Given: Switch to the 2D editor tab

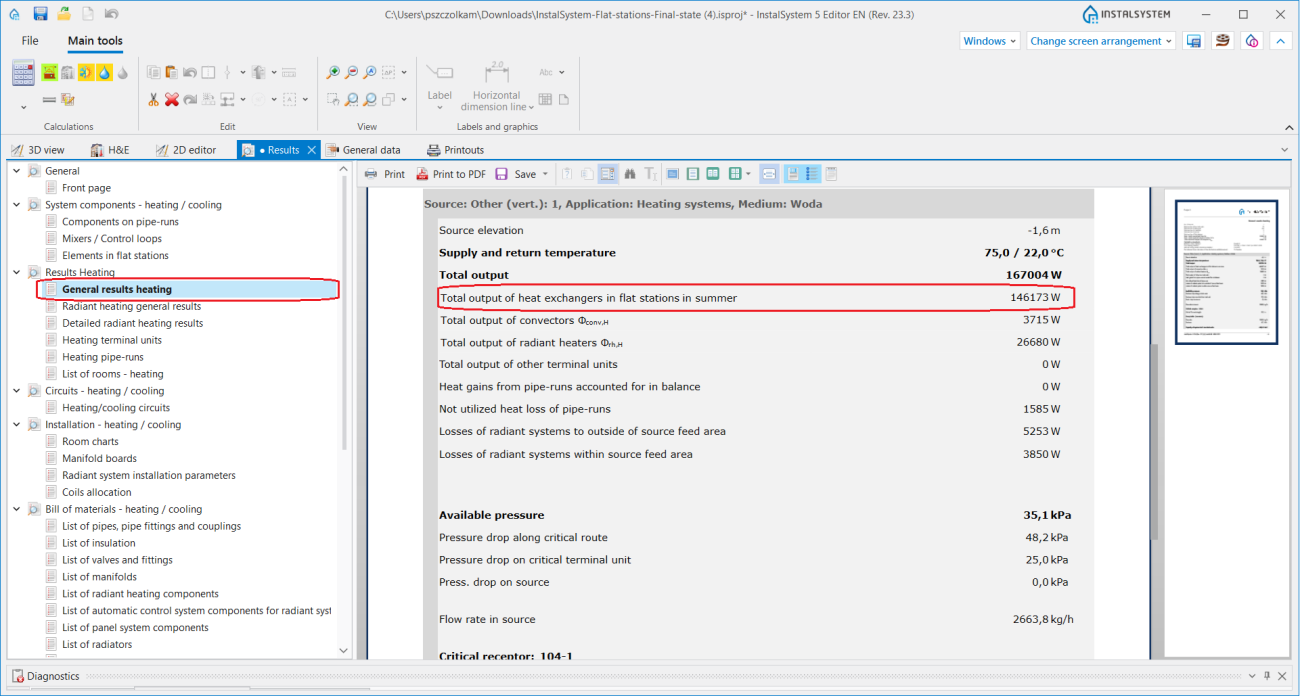Looking at the screenshot, I should [x=186, y=150].
